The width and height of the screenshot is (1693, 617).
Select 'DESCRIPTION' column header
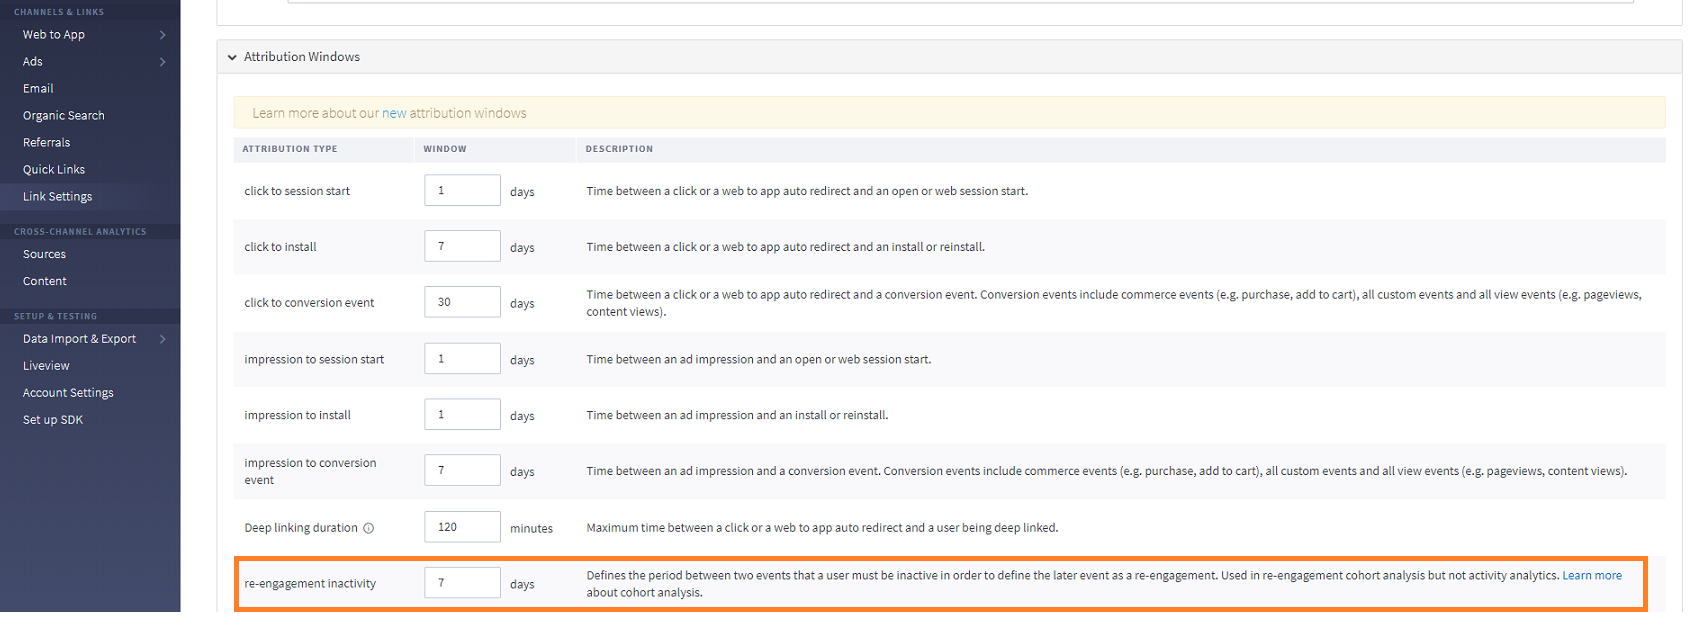pos(619,149)
